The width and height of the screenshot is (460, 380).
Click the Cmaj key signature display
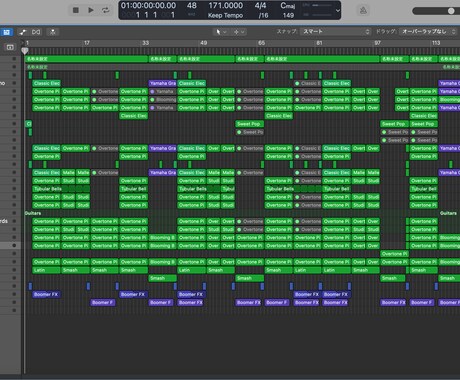coord(288,6)
